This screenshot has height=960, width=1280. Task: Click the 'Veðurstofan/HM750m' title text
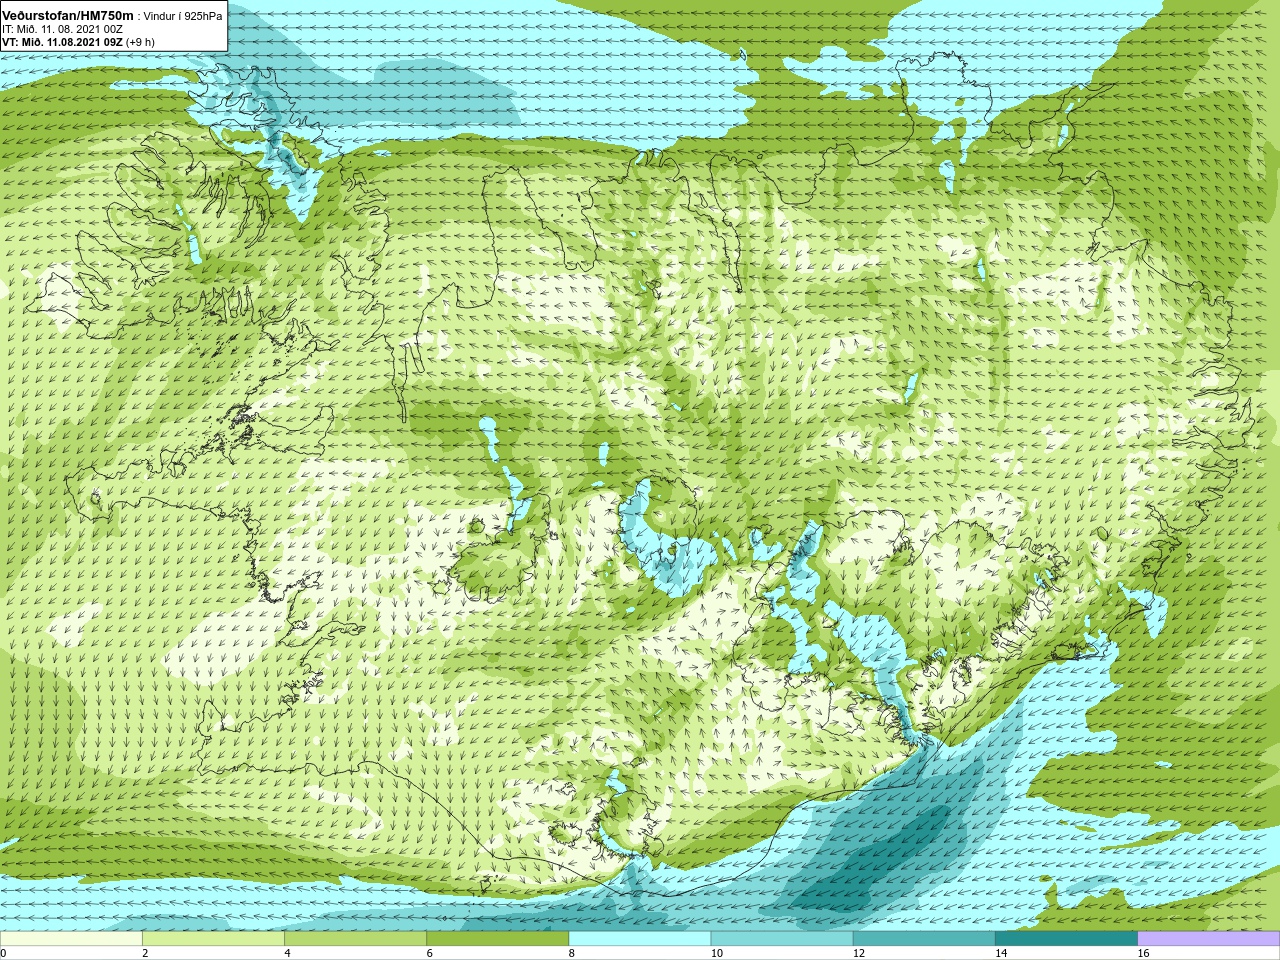click(68, 15)
